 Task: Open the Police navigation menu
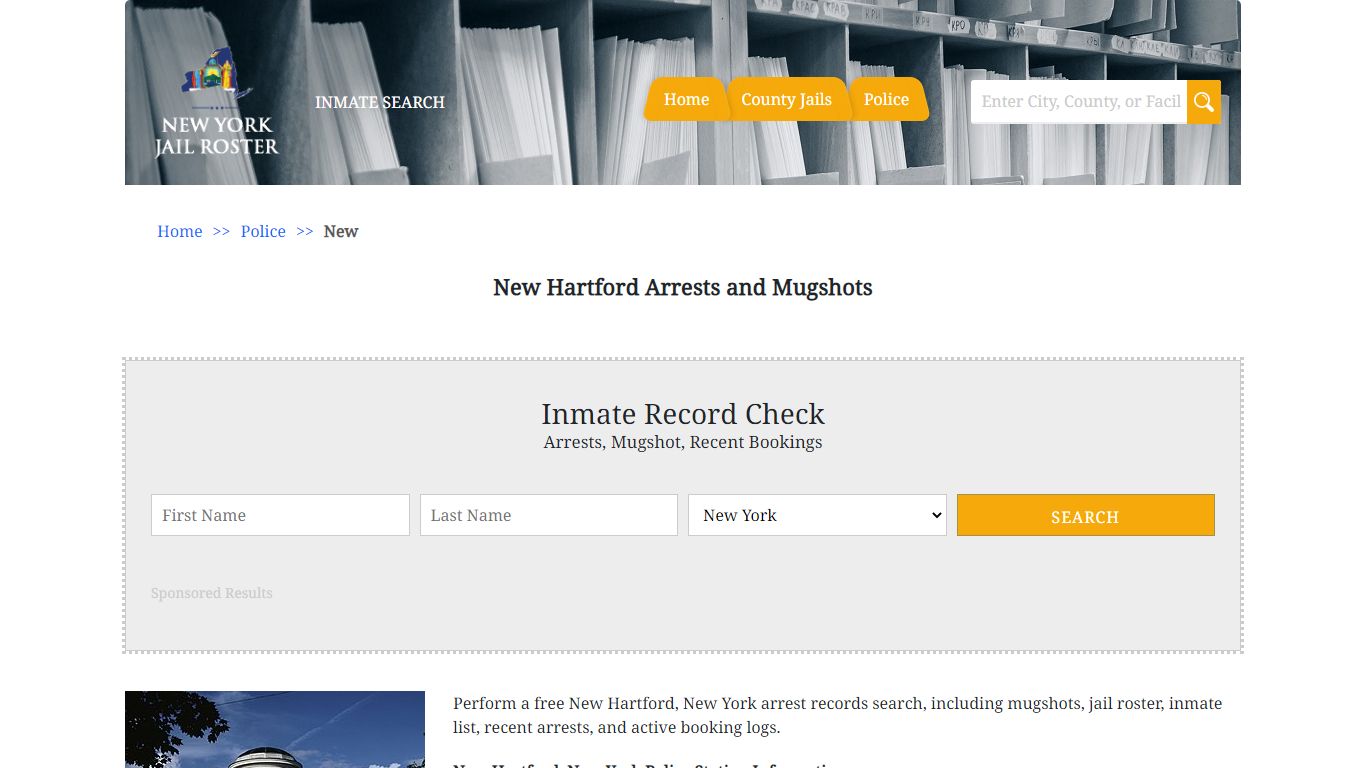pyautogui.click(x=886, y=99)
